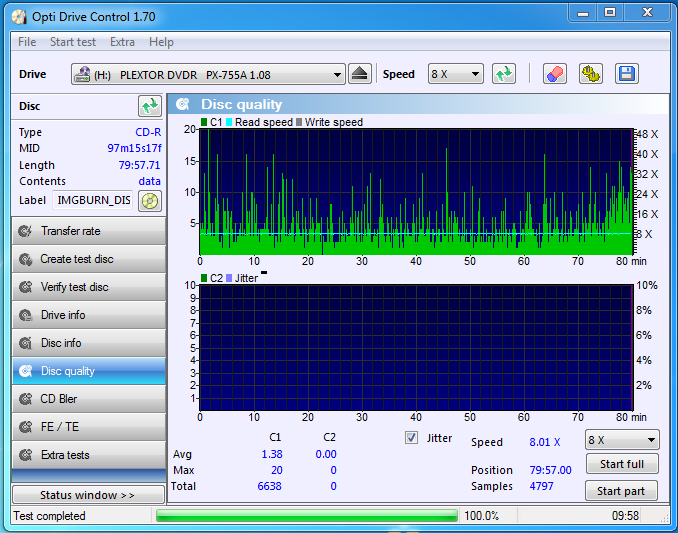Click the Length value 79:57.71
Image resolution: width=678 pixels, height=533 pixels.
[139, 165]
